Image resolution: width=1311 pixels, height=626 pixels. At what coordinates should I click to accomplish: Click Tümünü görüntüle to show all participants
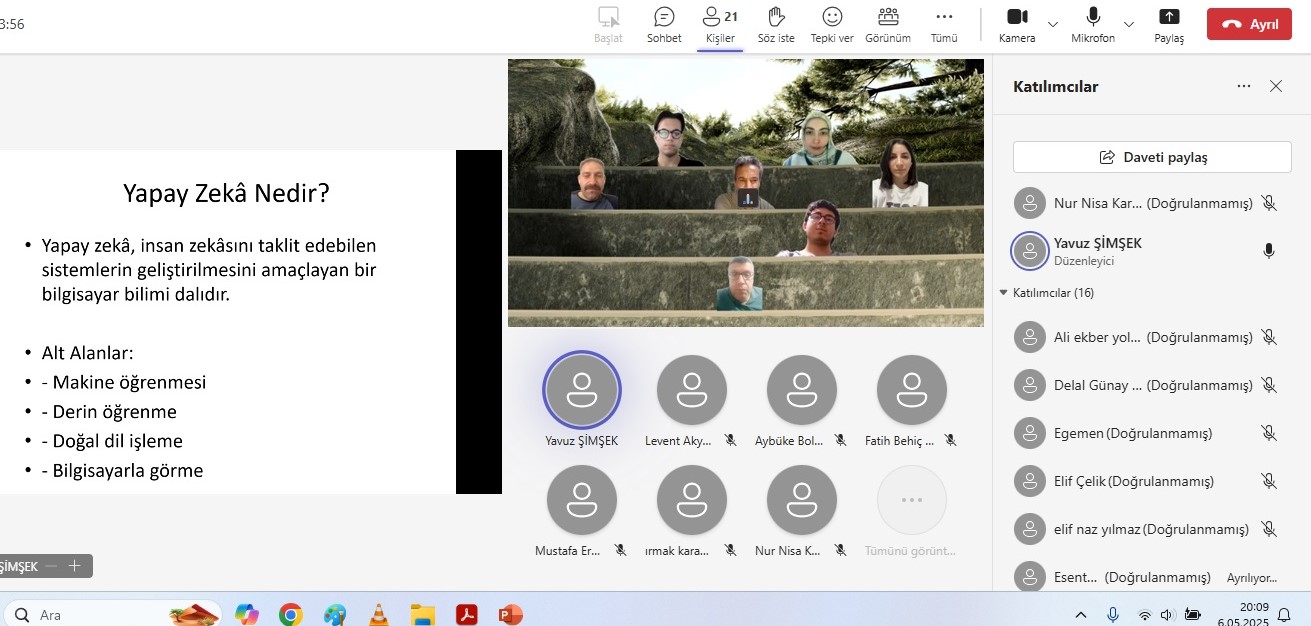(911, 500)
